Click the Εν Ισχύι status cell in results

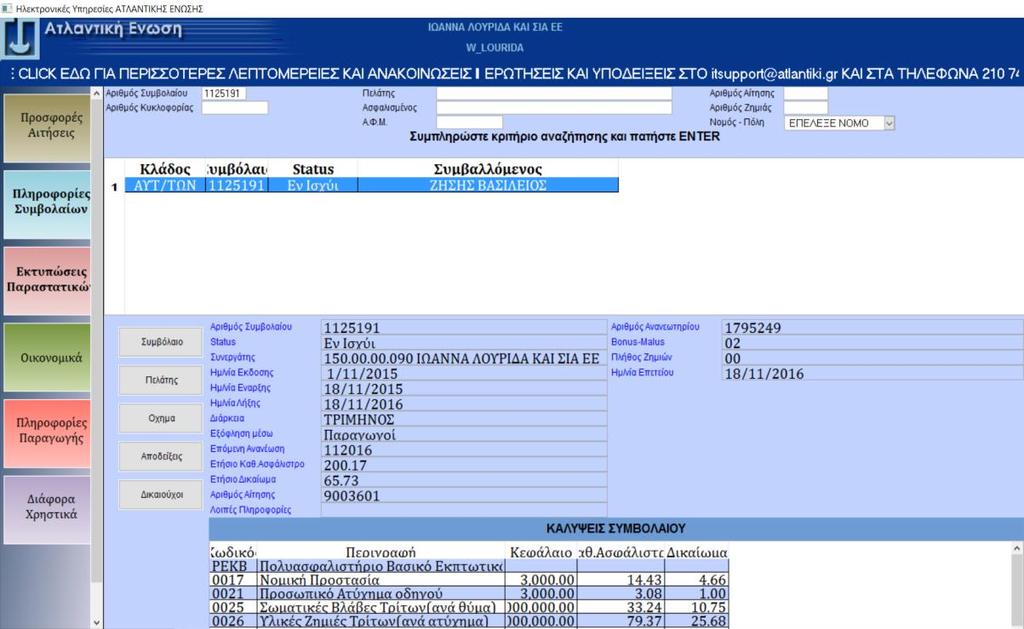click(313, 185)
